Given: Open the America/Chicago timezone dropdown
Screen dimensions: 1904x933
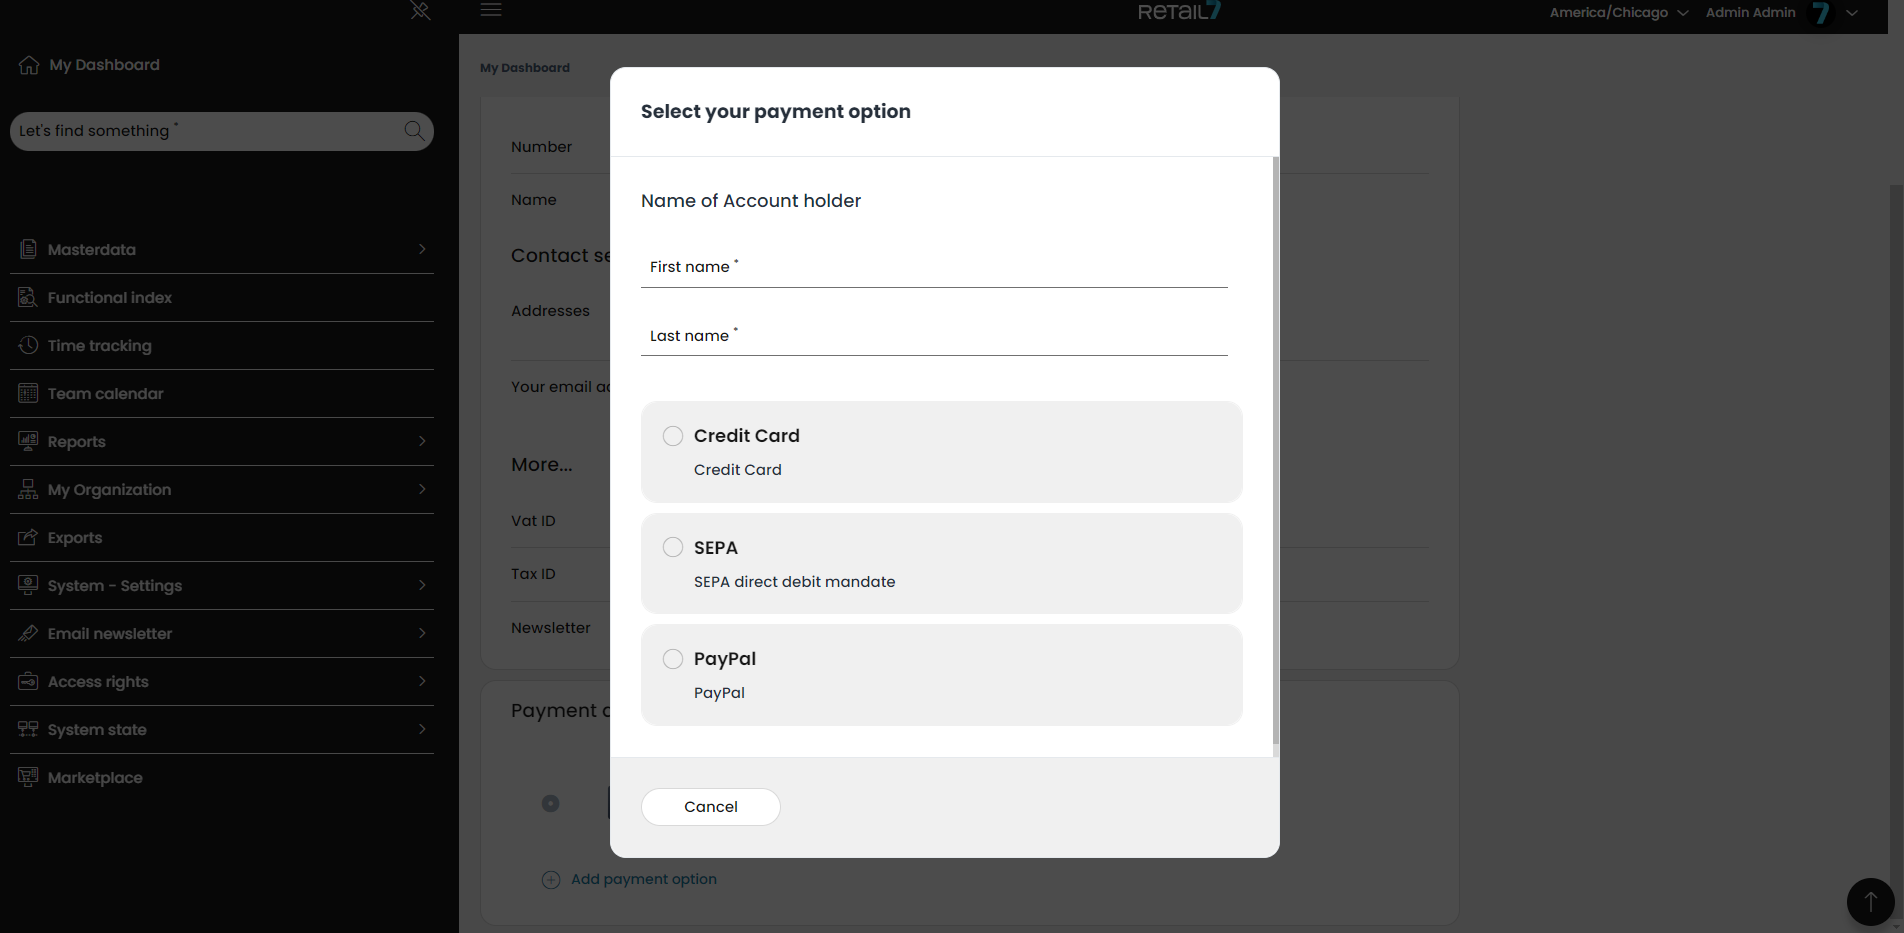Looking at the screenshot, I should pos(1616,12).
